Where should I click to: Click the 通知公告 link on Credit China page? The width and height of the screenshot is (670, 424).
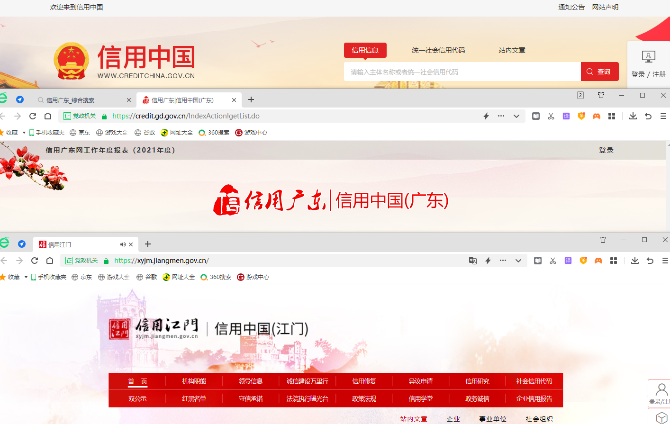571,7
